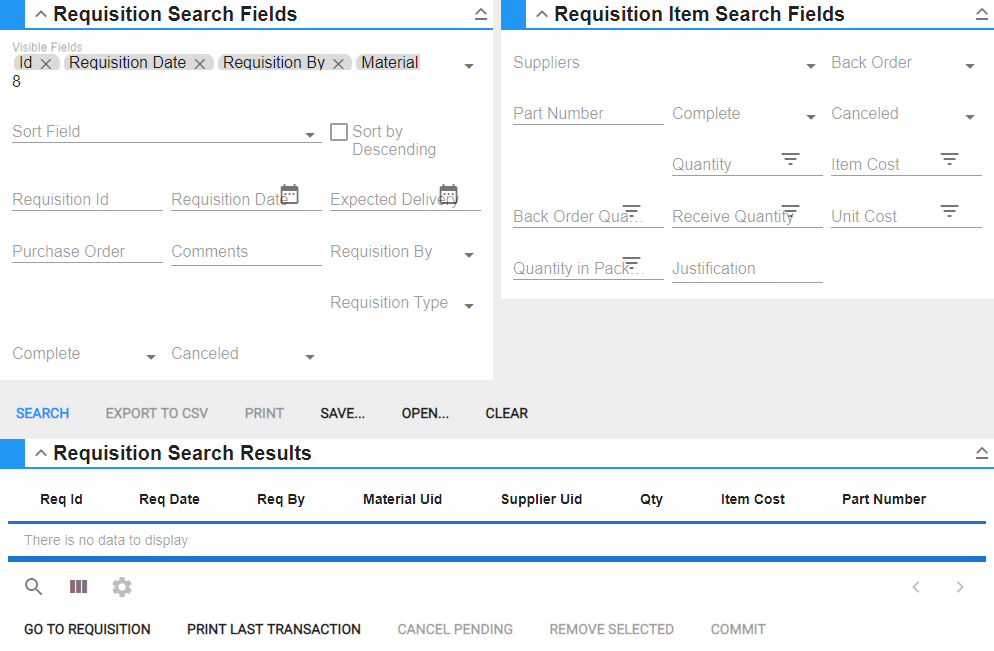
Task: Click the Part Number input field
Action: click(587, 114)
